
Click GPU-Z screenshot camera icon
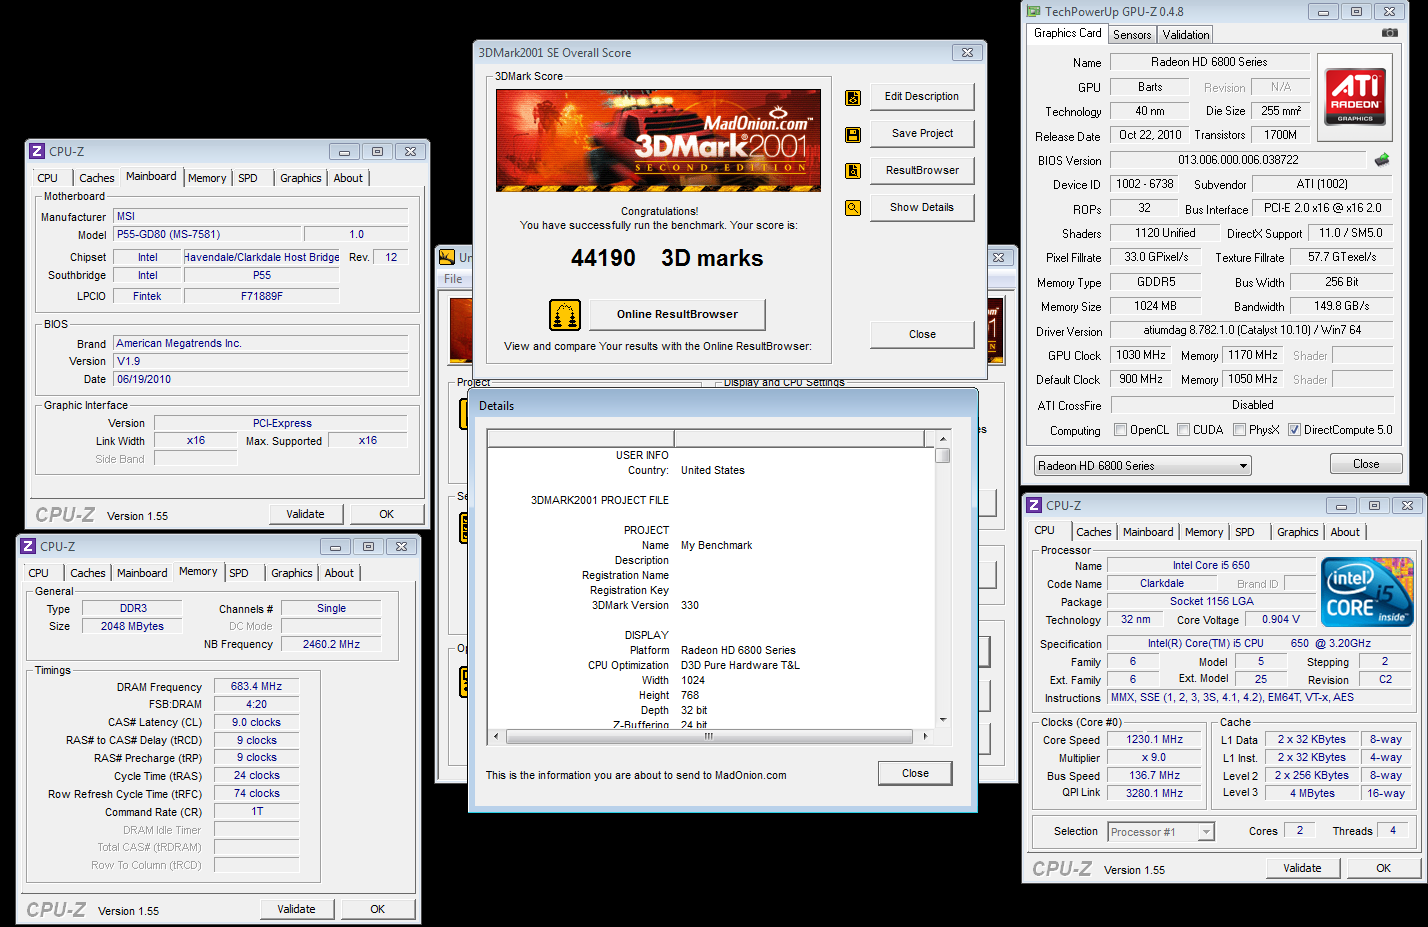click(1389, 33)
